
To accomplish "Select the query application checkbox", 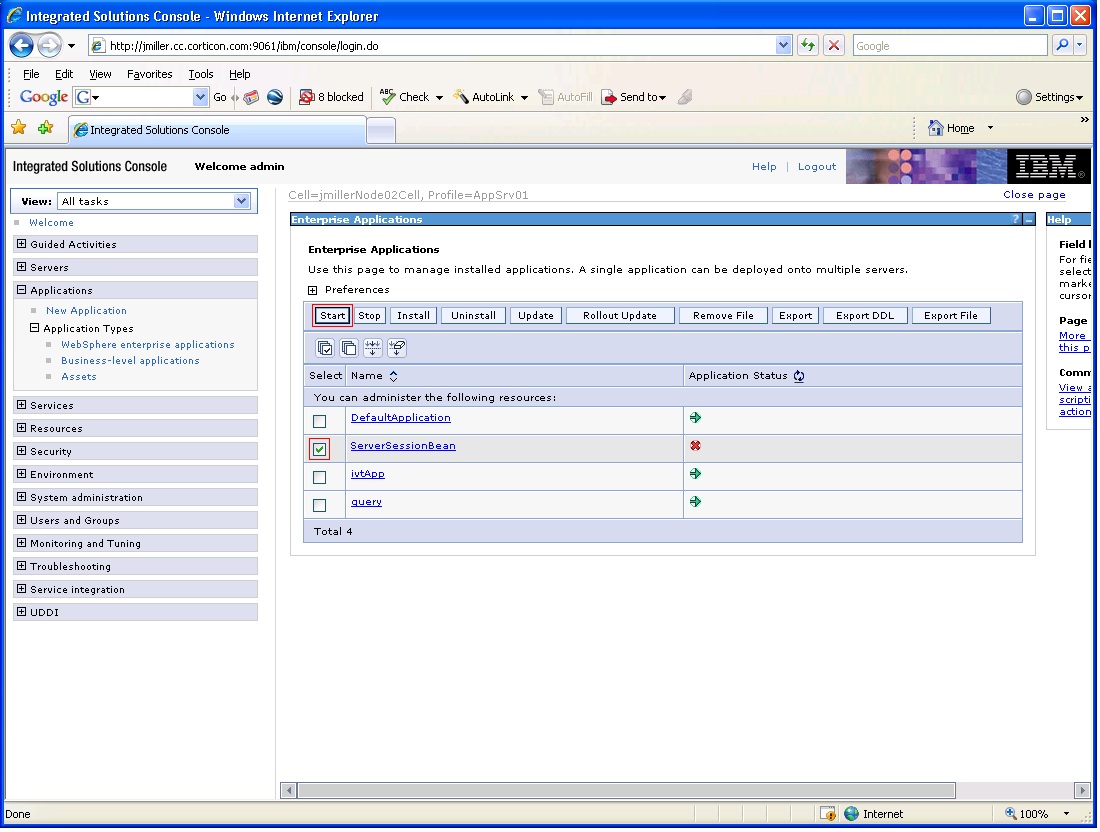I will pyautogui.click(x=319, y=505).
